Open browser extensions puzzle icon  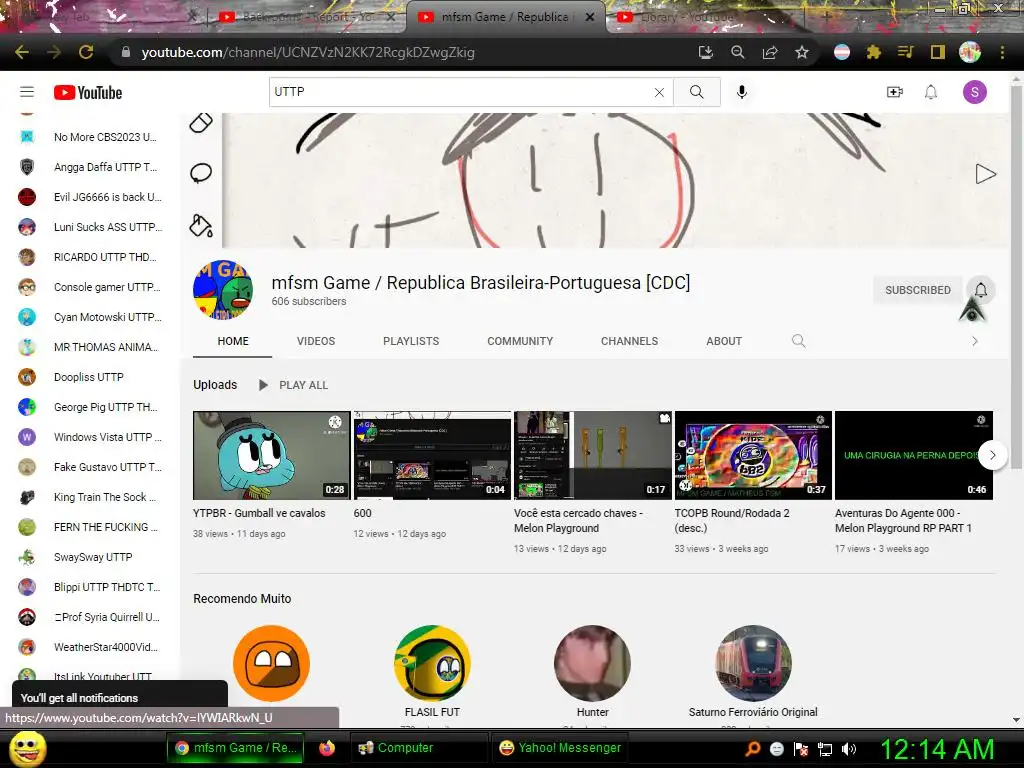click(x=874, y=52)
